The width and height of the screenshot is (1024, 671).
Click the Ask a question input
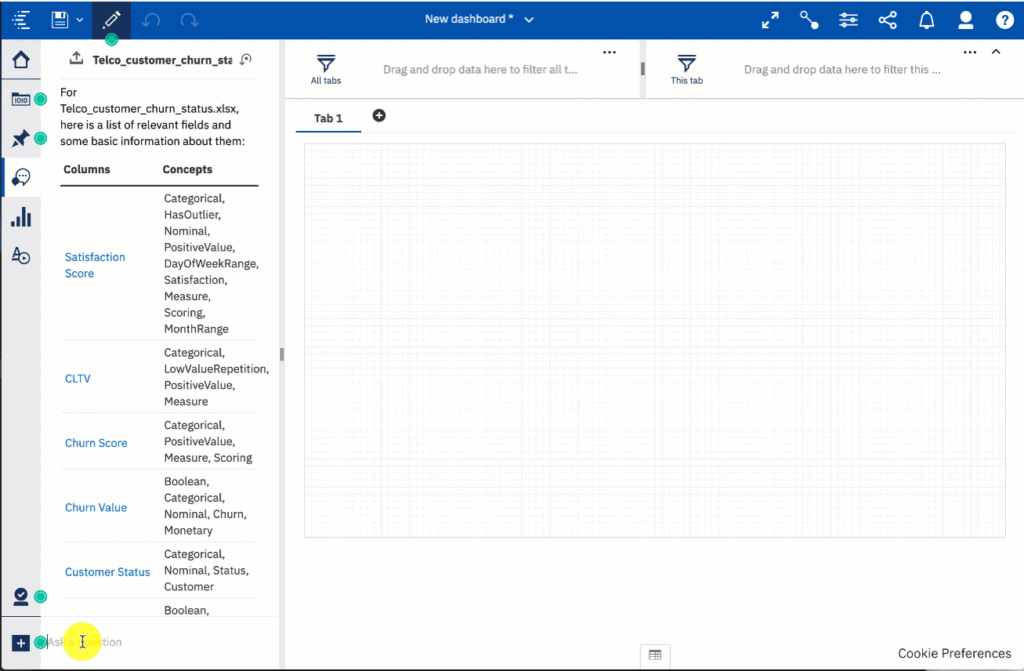tap(160, 642)
